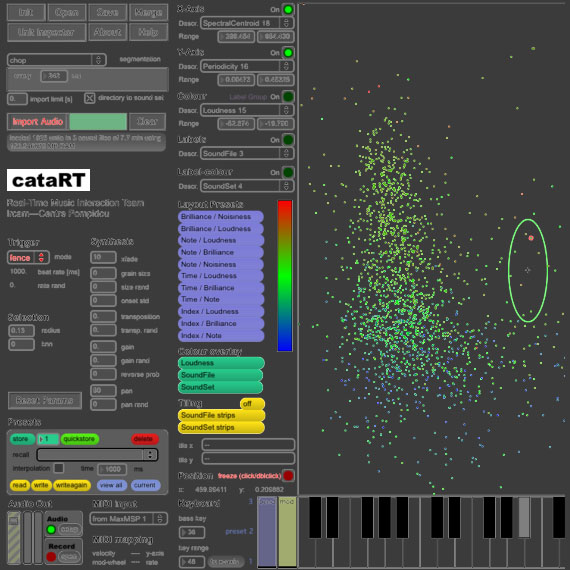Toggle the Y-Axis On indicator
Image resolution: width=570 pixels, height=570 pixels.
(x=288, y=53)
